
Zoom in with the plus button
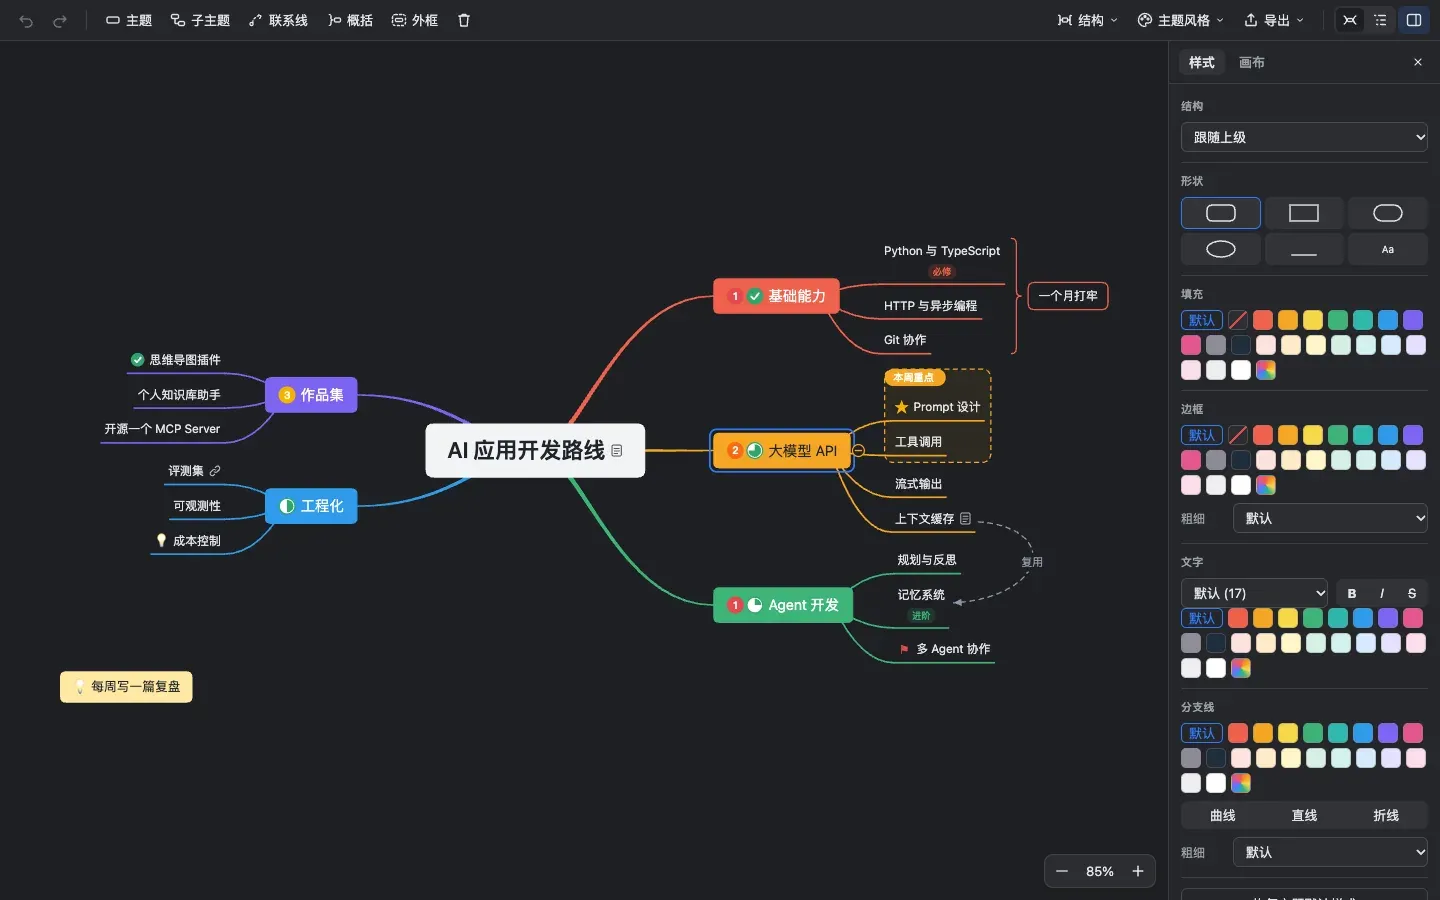coord(1138,871)
